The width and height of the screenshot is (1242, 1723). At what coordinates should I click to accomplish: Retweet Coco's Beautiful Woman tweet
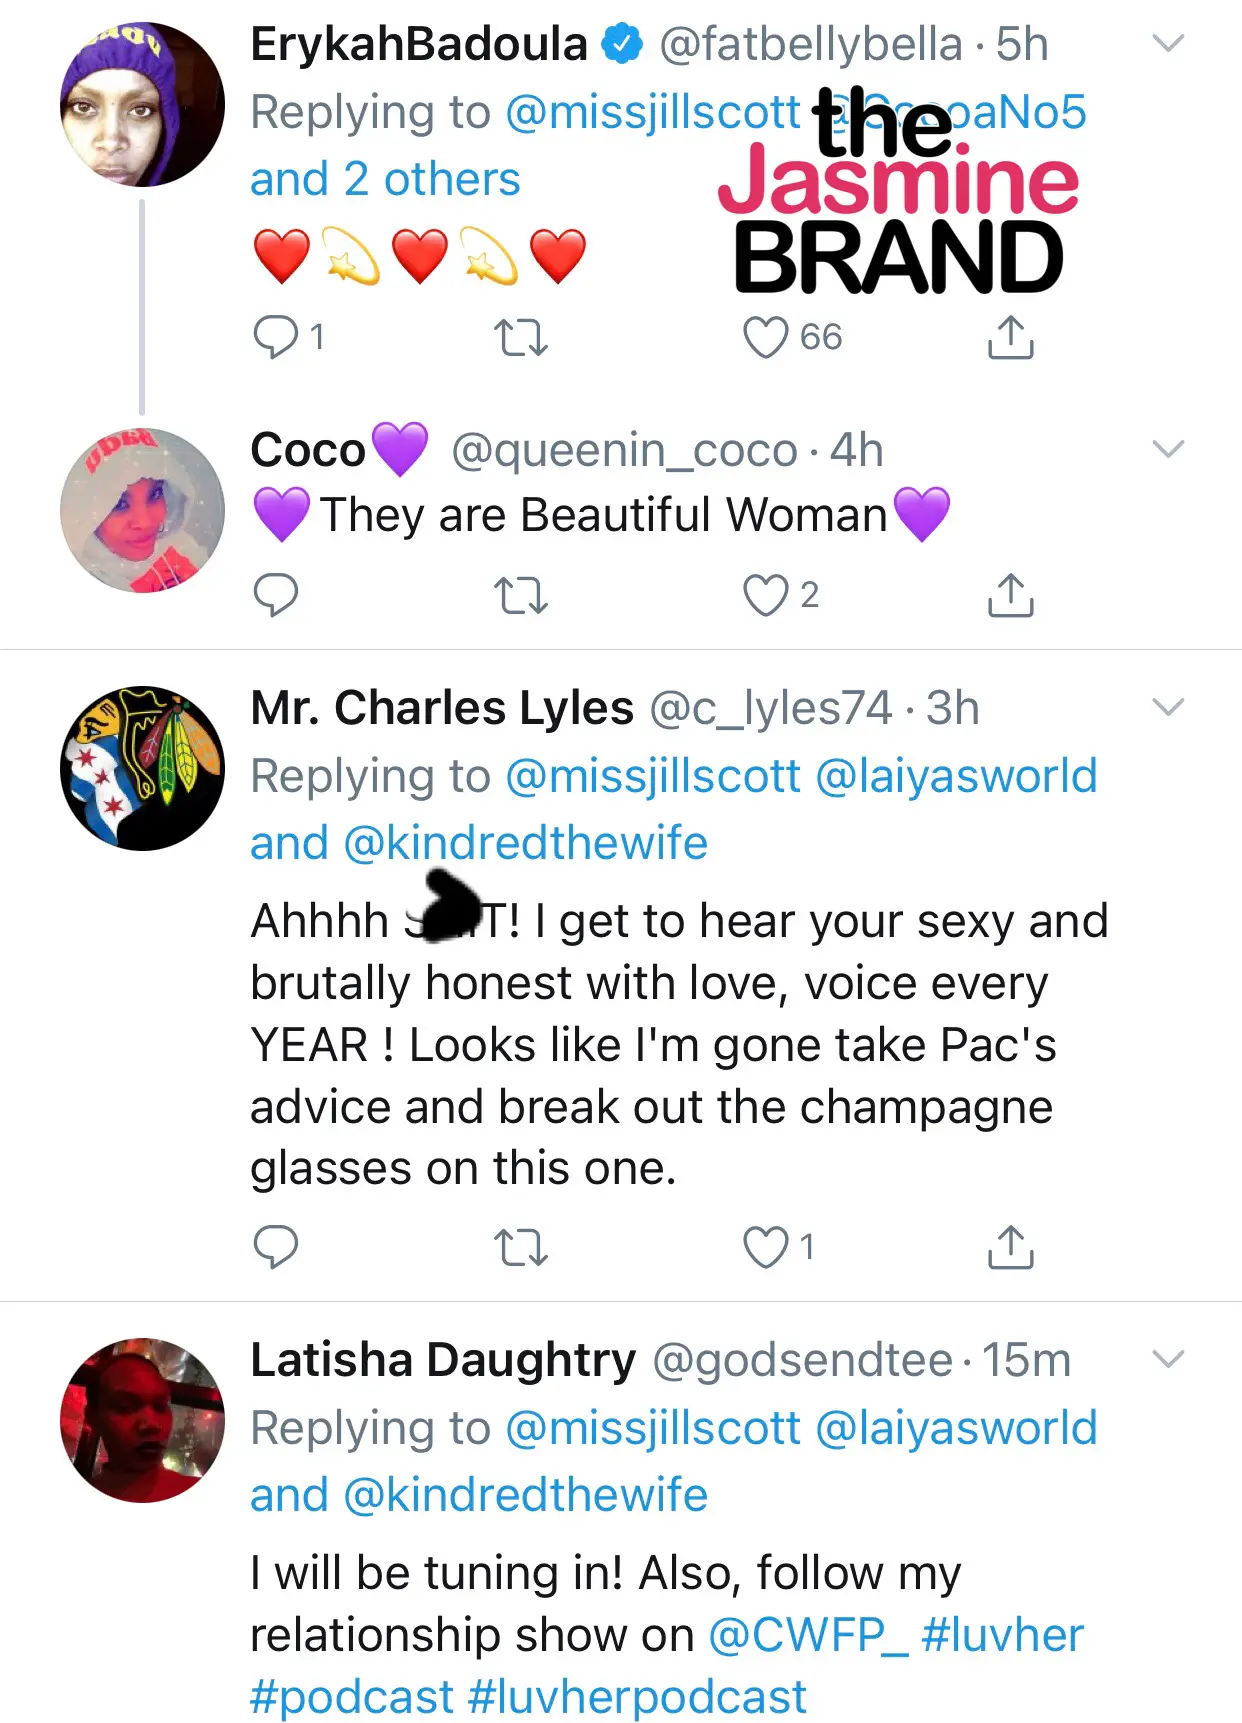point(521,595)
